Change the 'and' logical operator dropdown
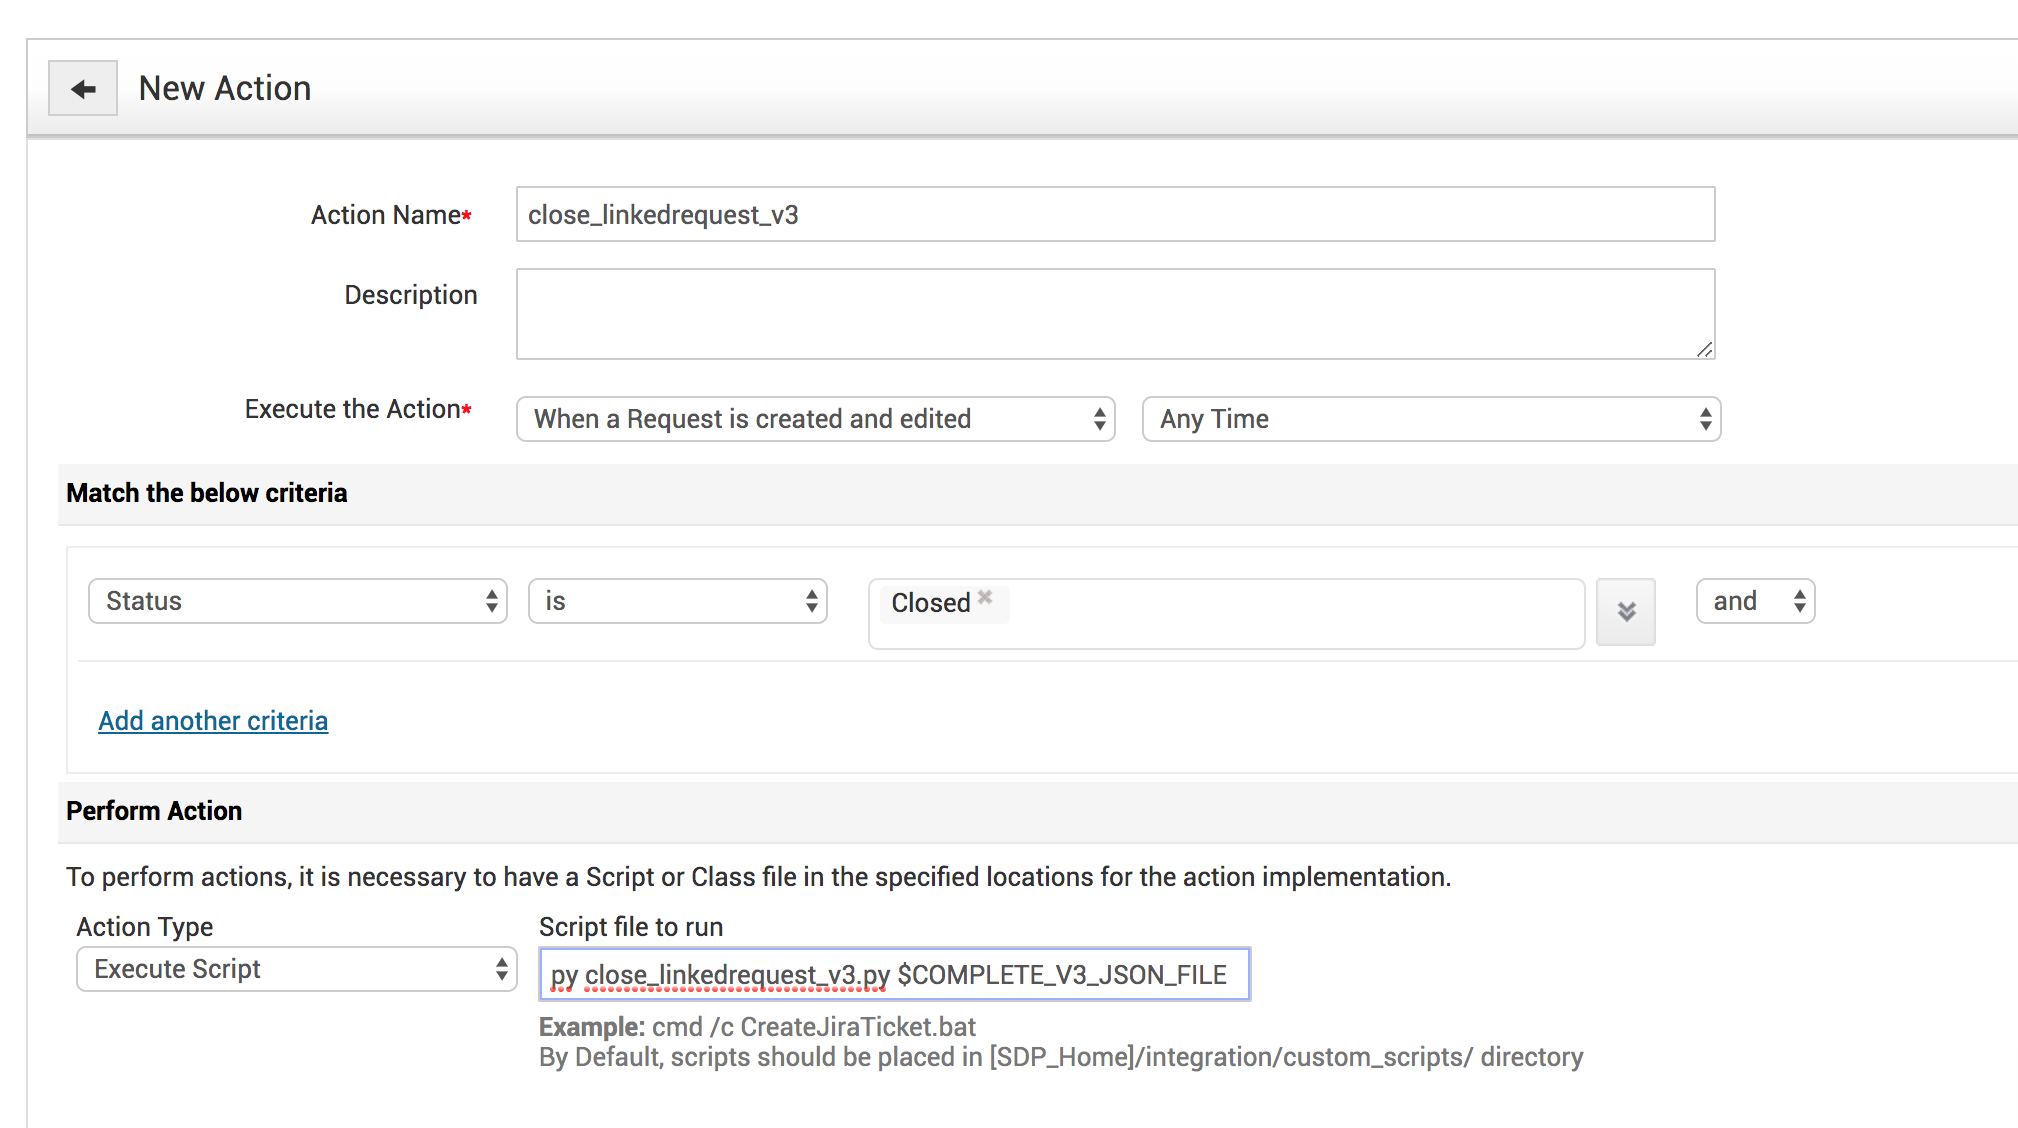Screen dimensions: 2018x1128 click(x=1755, y=601)
